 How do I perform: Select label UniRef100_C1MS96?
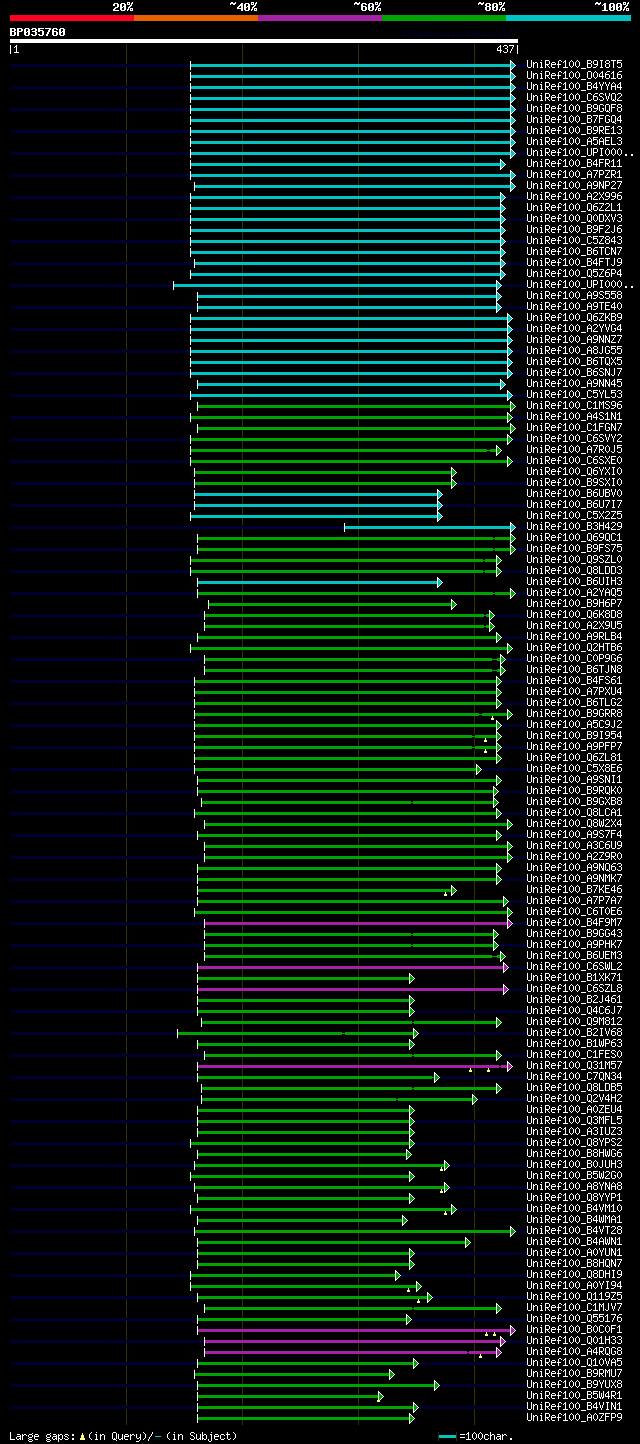pyautogui.click(x=574, y=405)
